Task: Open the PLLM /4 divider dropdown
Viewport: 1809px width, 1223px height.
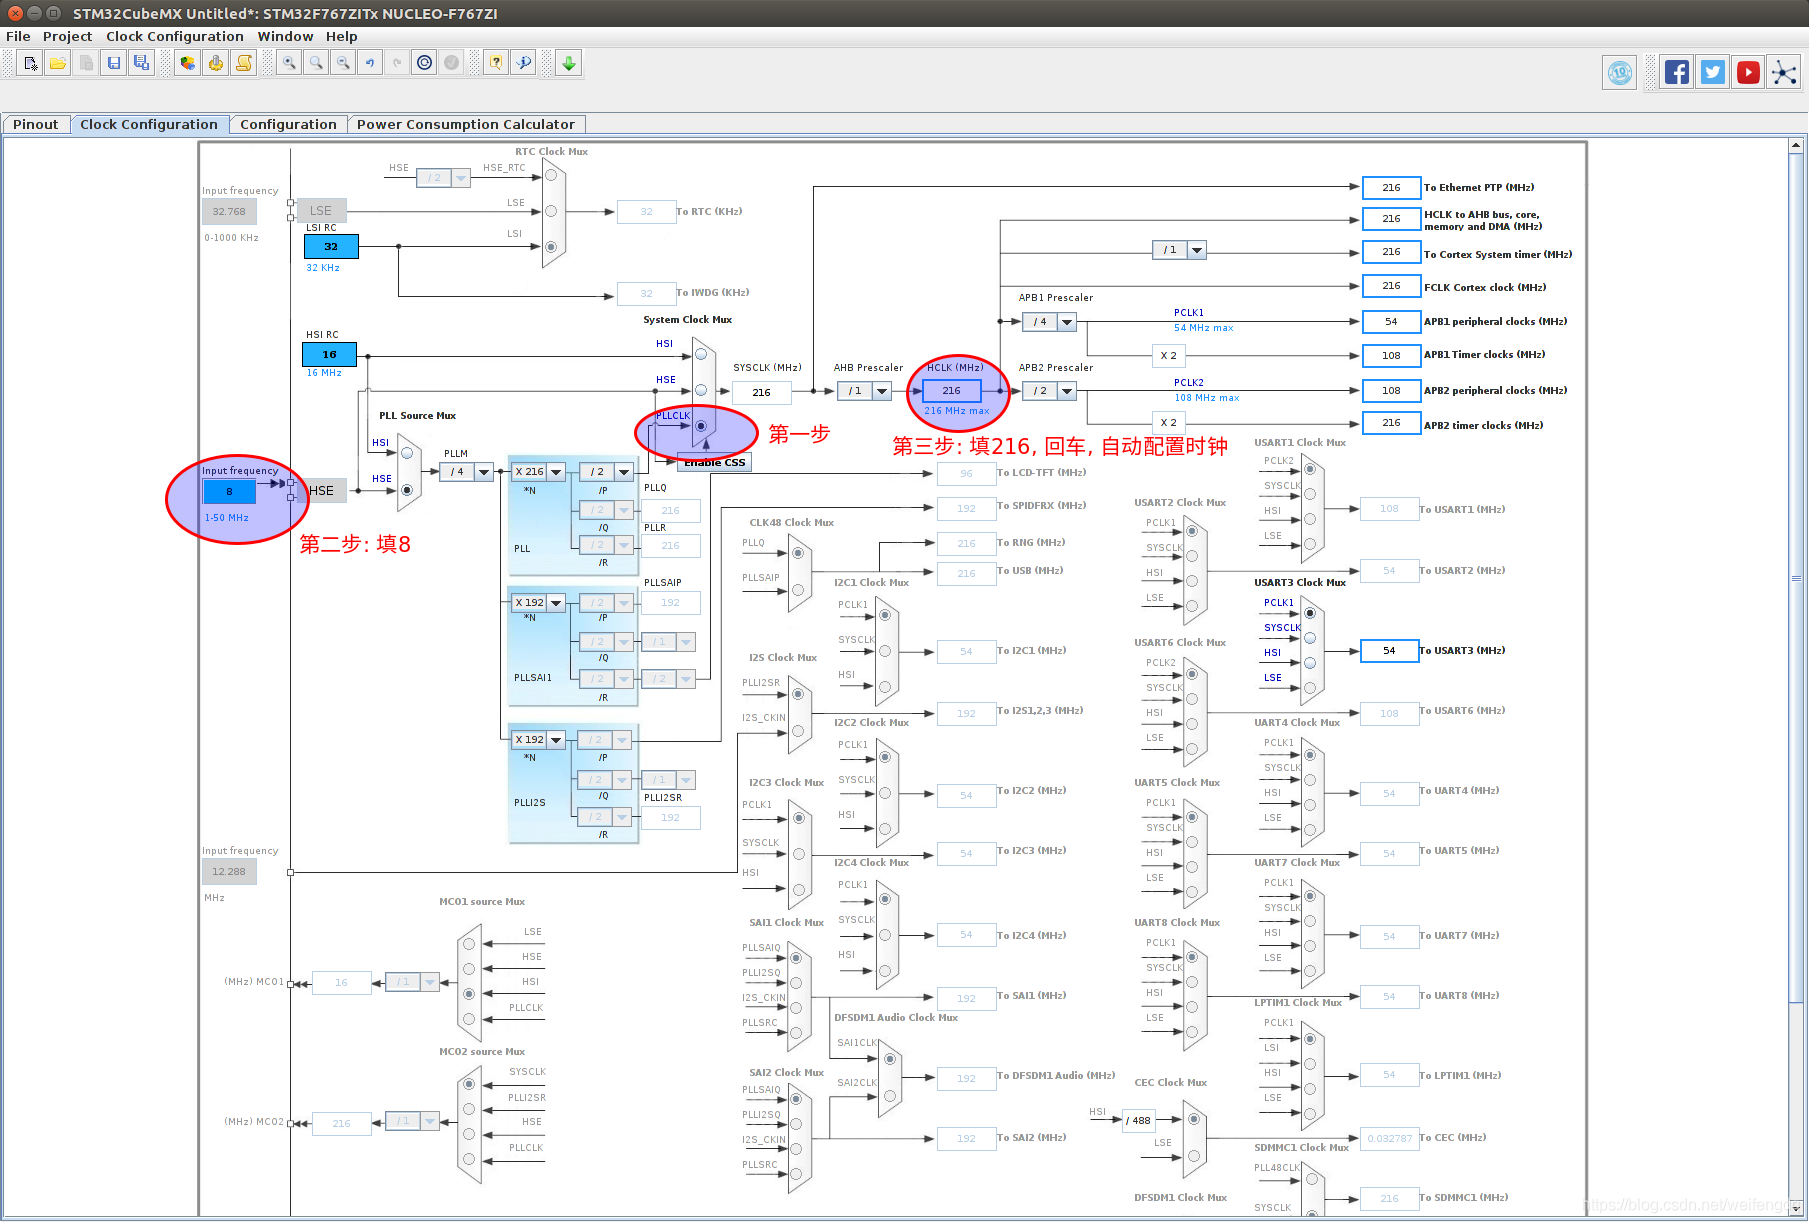Action: pos(484,472)
